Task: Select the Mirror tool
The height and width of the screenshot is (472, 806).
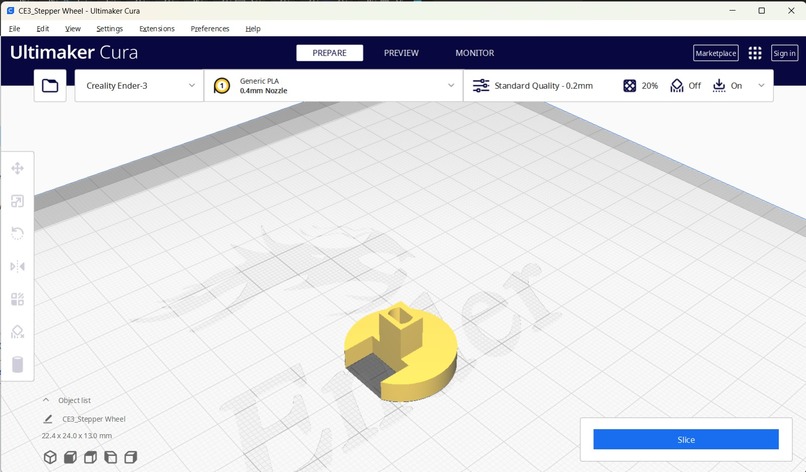Action: (17, 266)
